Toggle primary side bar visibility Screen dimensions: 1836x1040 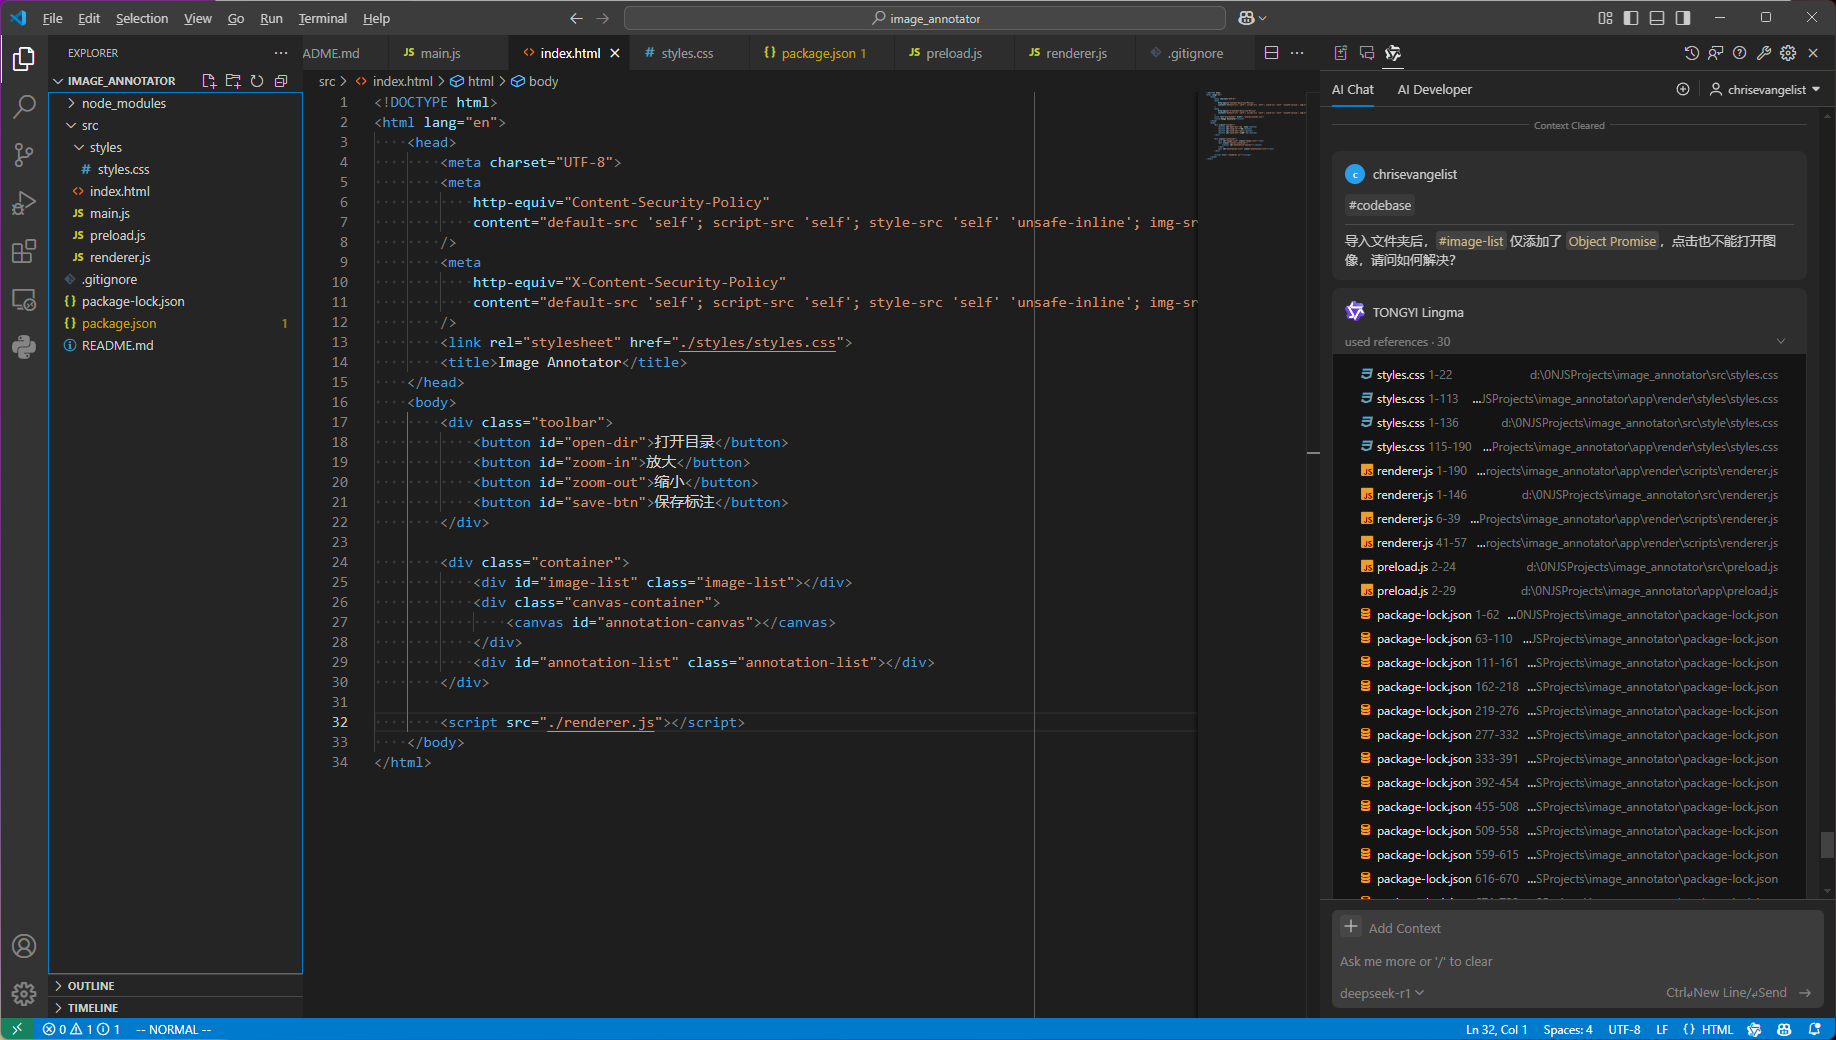pos(1631,18)
